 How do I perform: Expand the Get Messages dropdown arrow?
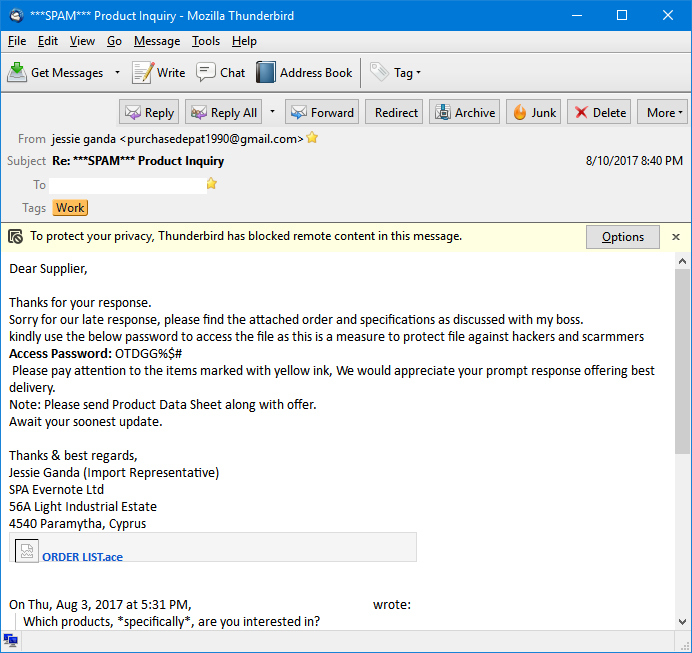pyautogui.click(x=117, y=72)
